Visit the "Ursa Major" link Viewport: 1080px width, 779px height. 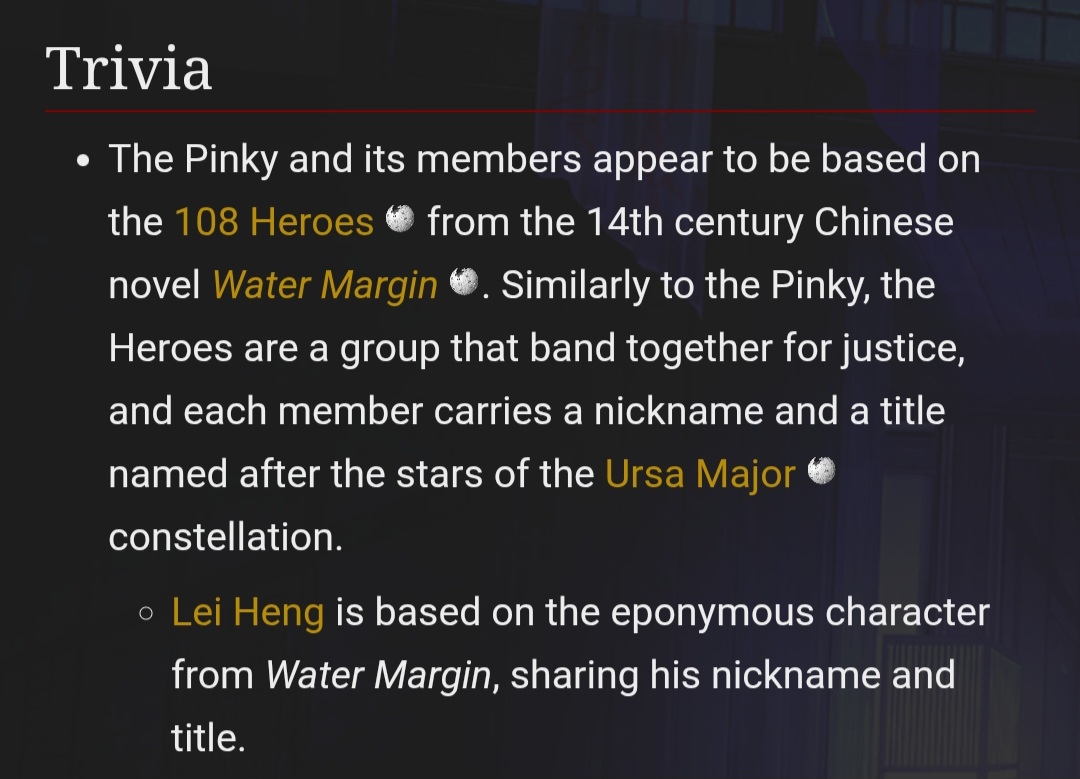700,473
